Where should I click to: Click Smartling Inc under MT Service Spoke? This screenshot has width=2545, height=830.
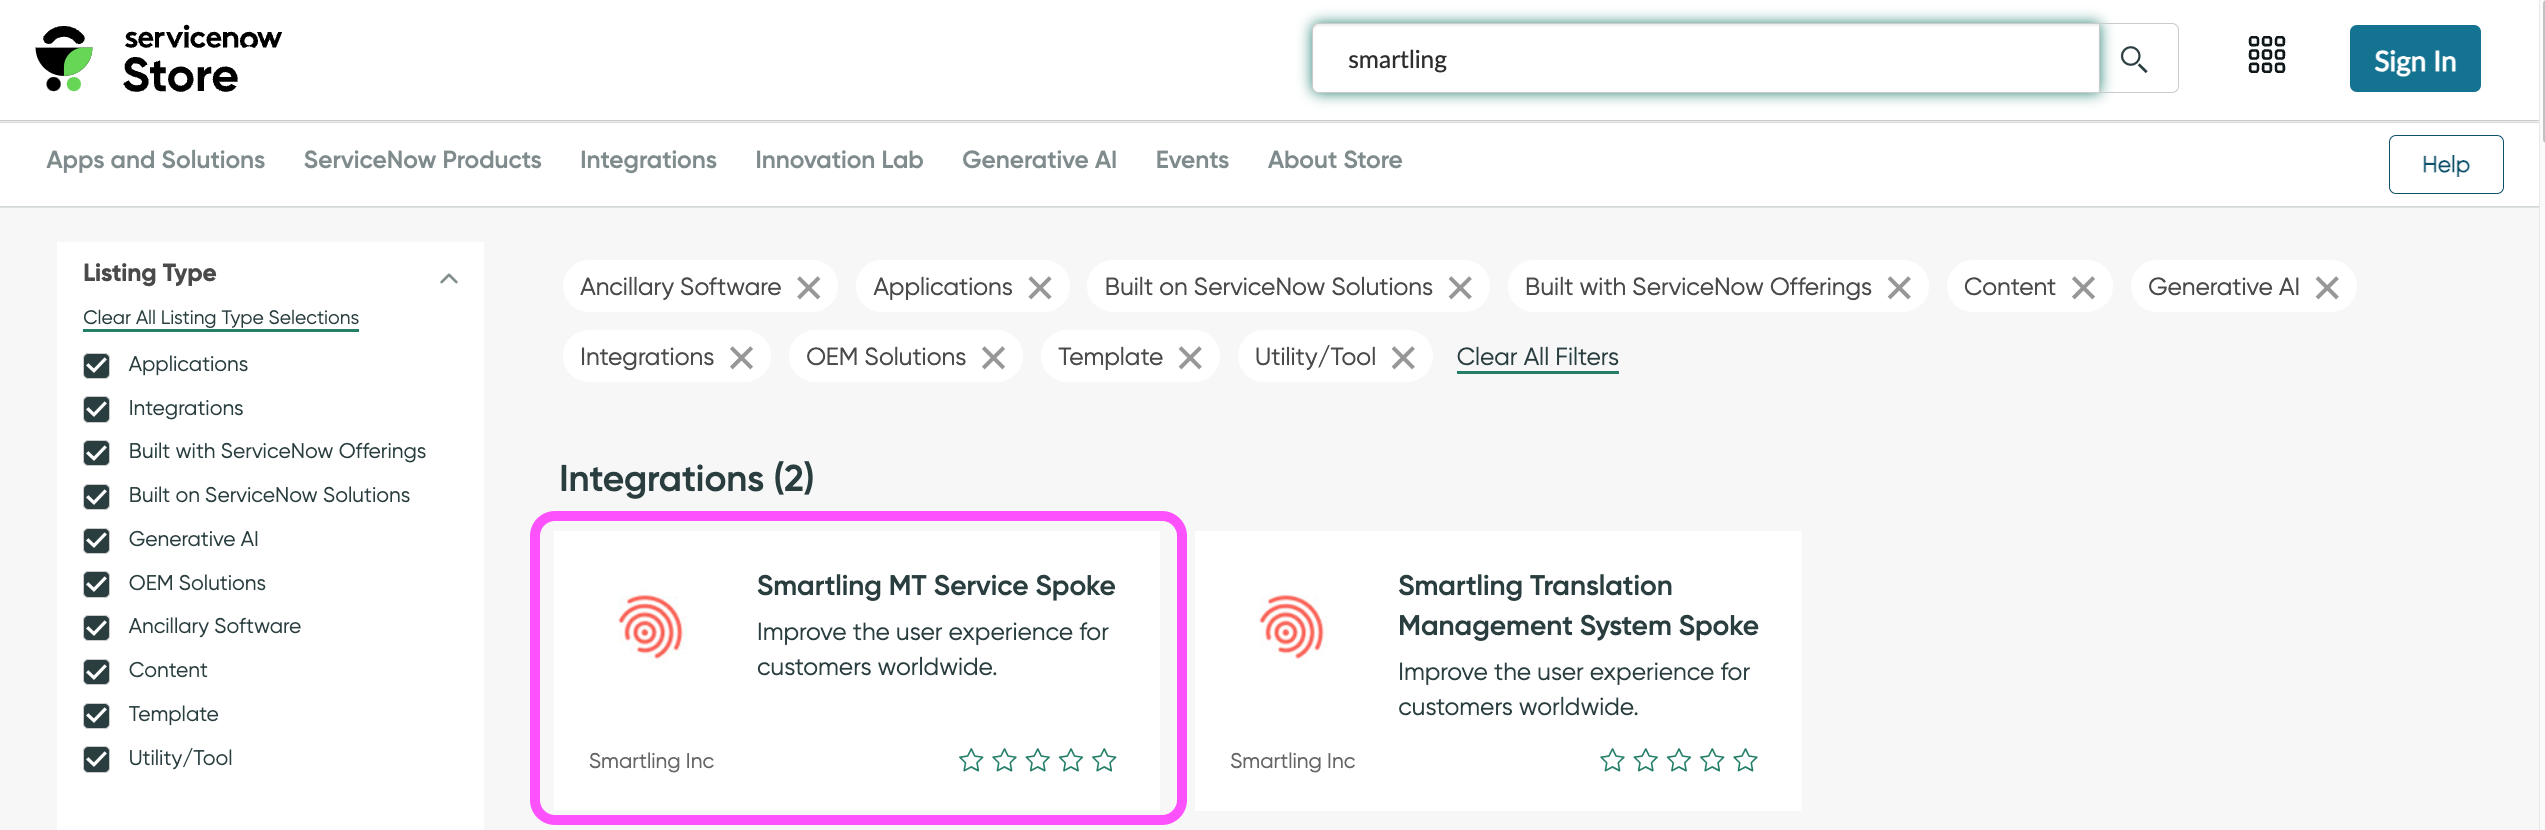click(651, 761)
